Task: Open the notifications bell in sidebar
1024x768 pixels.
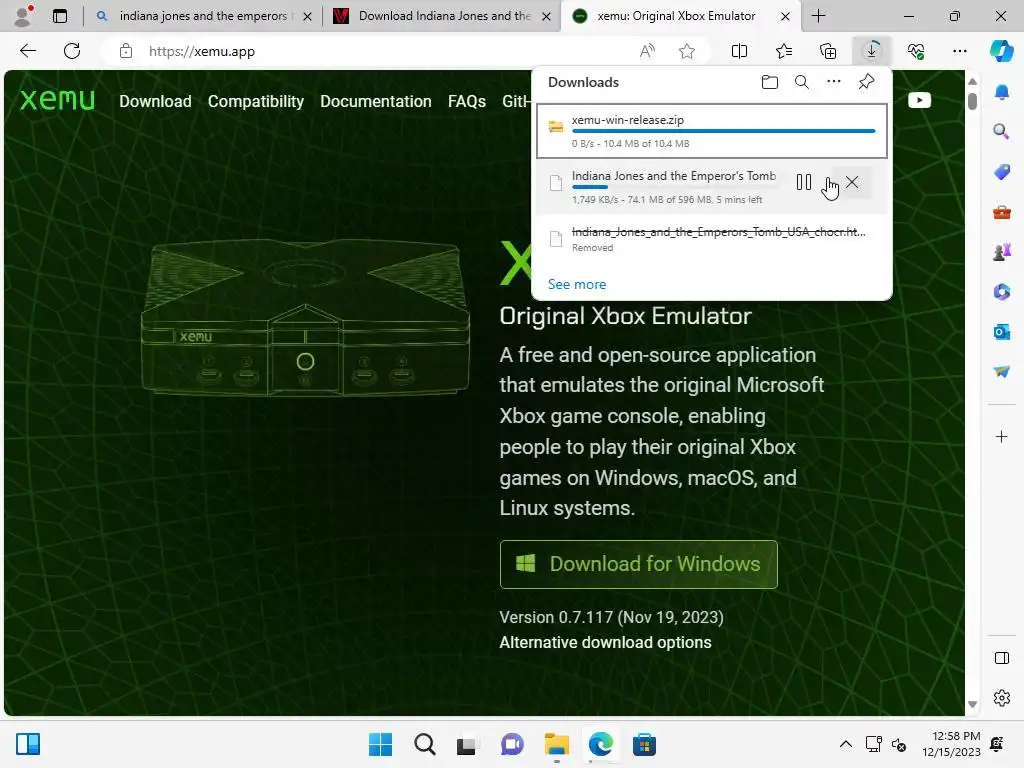Action: pyautogui.click(x=1001, y=91)
